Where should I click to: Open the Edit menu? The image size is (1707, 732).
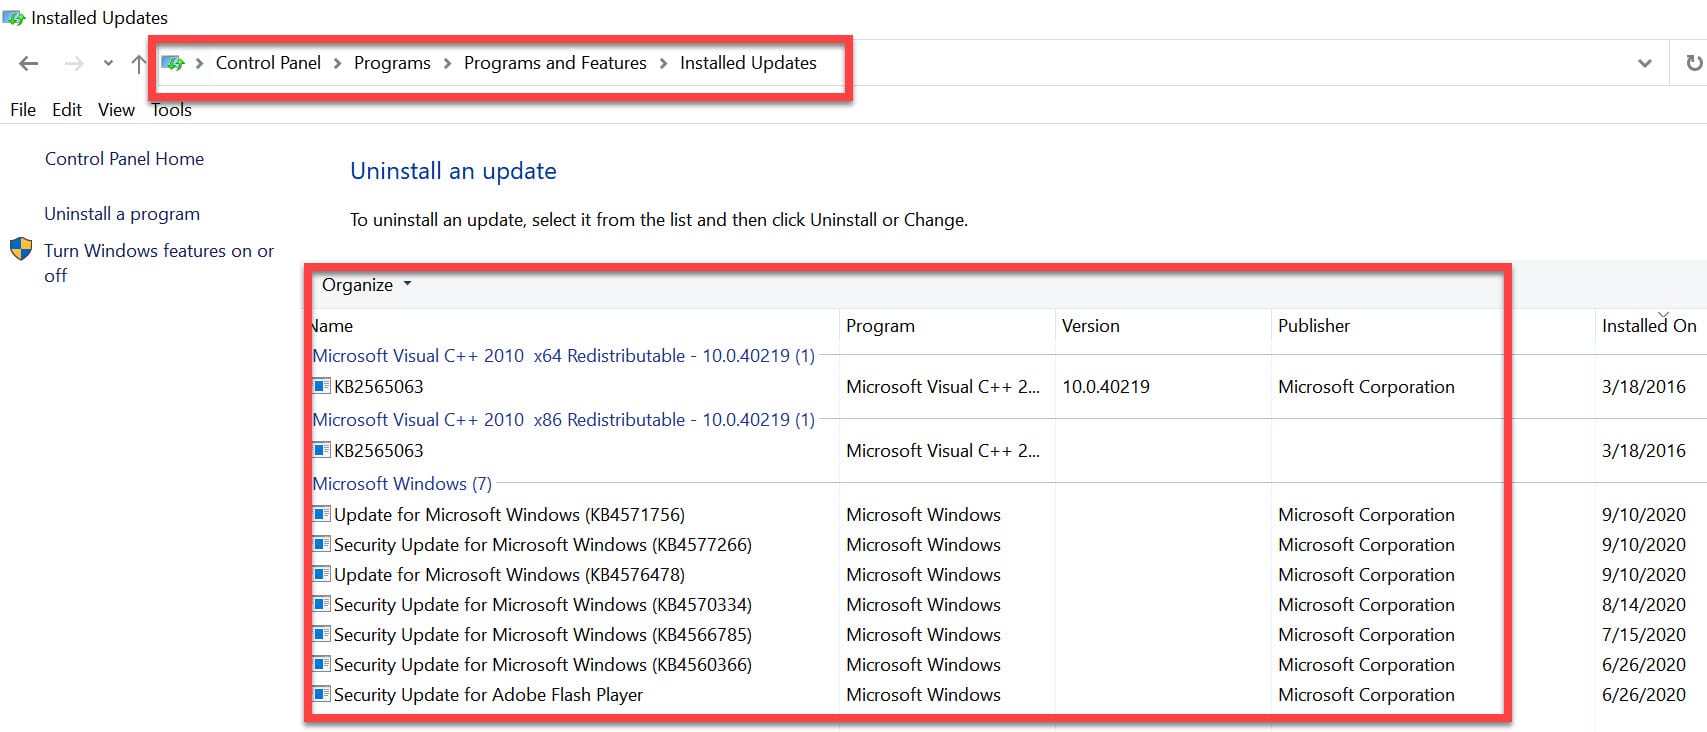(67, 110)
